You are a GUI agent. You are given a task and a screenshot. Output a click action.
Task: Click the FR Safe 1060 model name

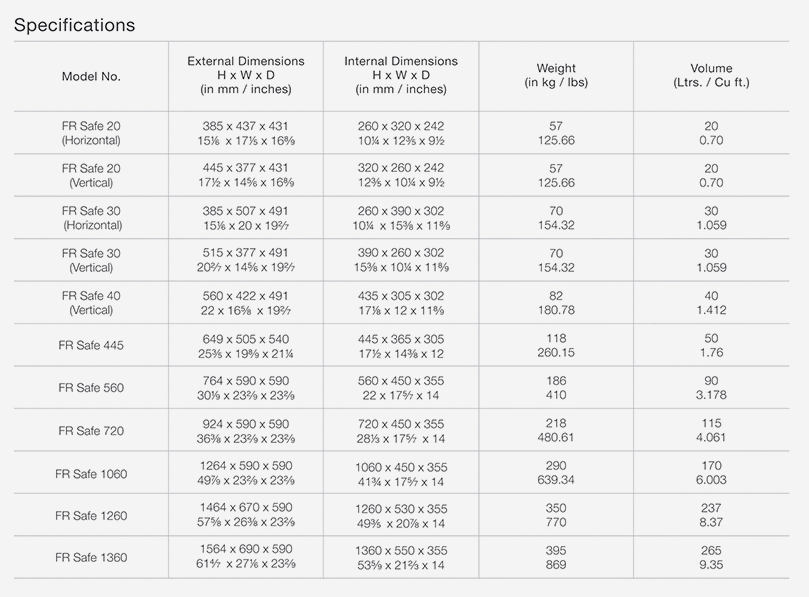(91, 473)
